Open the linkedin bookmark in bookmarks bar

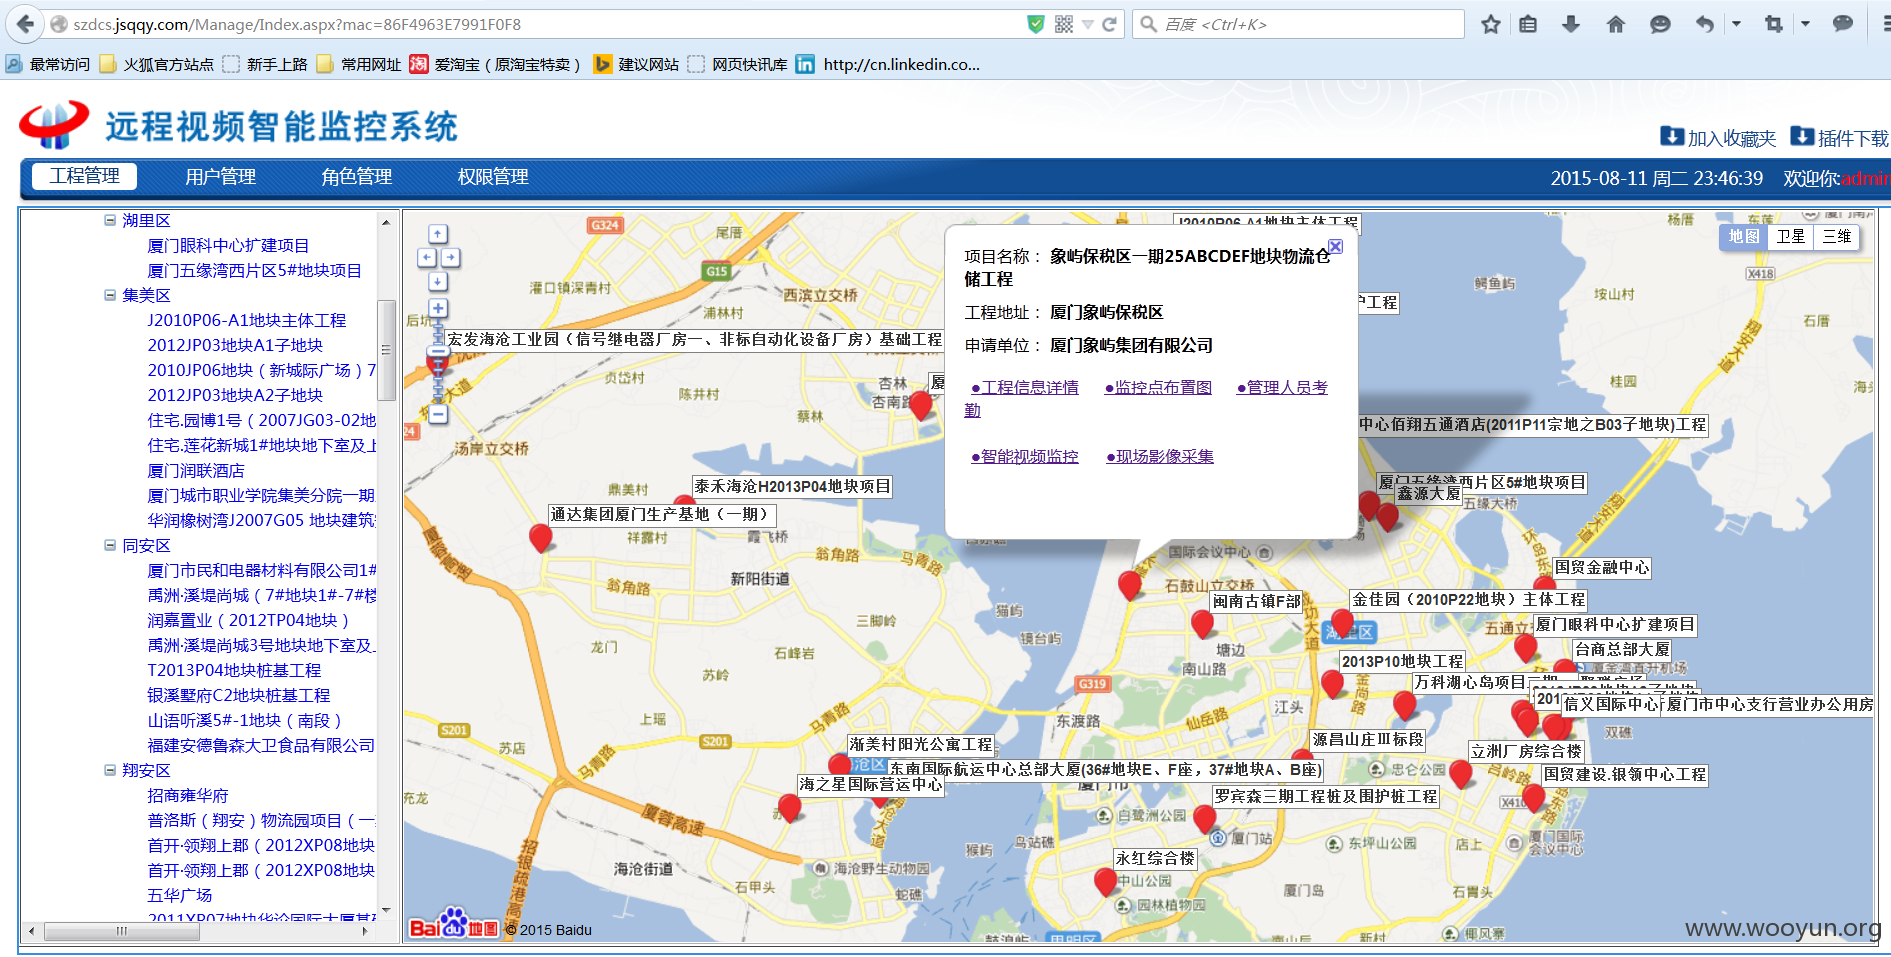coord(888,64)
